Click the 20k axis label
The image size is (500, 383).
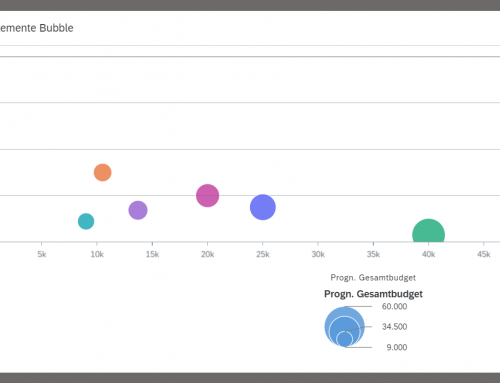click(207, 254)
